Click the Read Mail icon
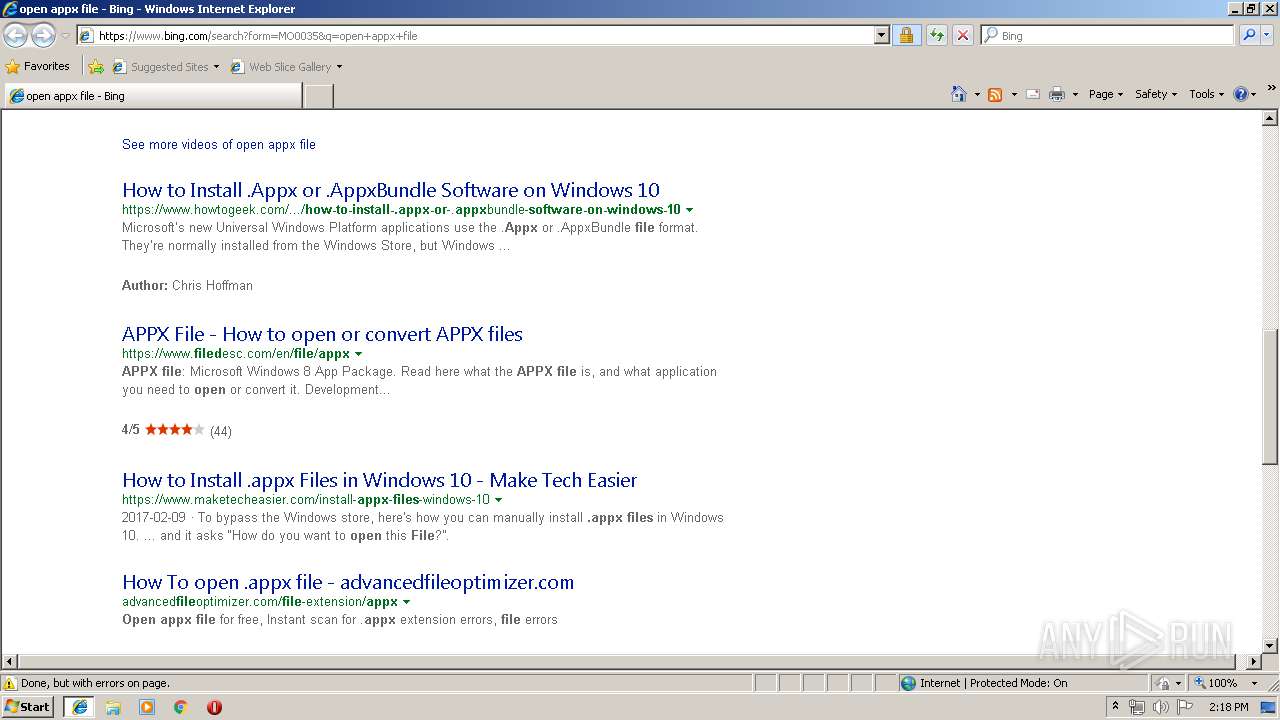The image size is (1280, 720). coord(1032,94)
